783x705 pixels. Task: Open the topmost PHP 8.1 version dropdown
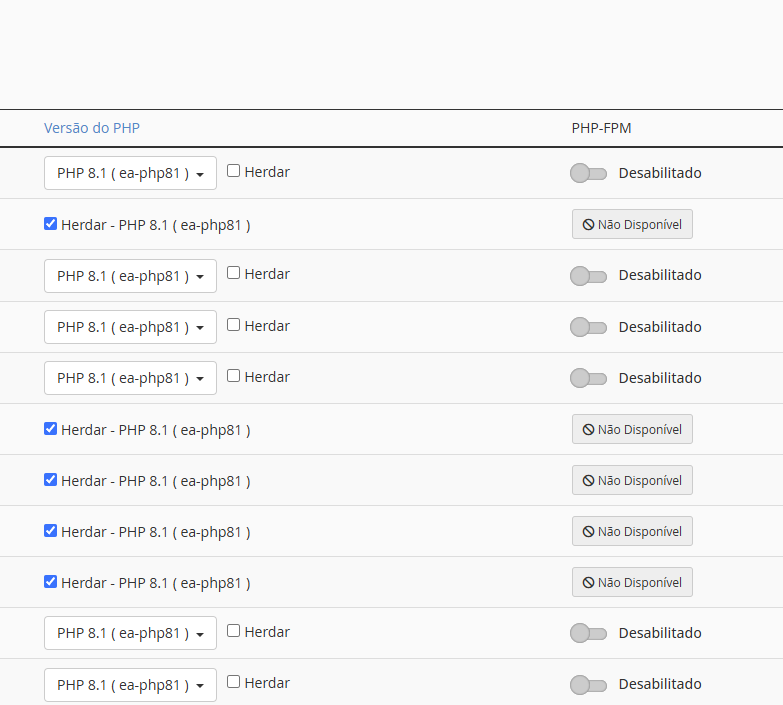click(130, 173)
